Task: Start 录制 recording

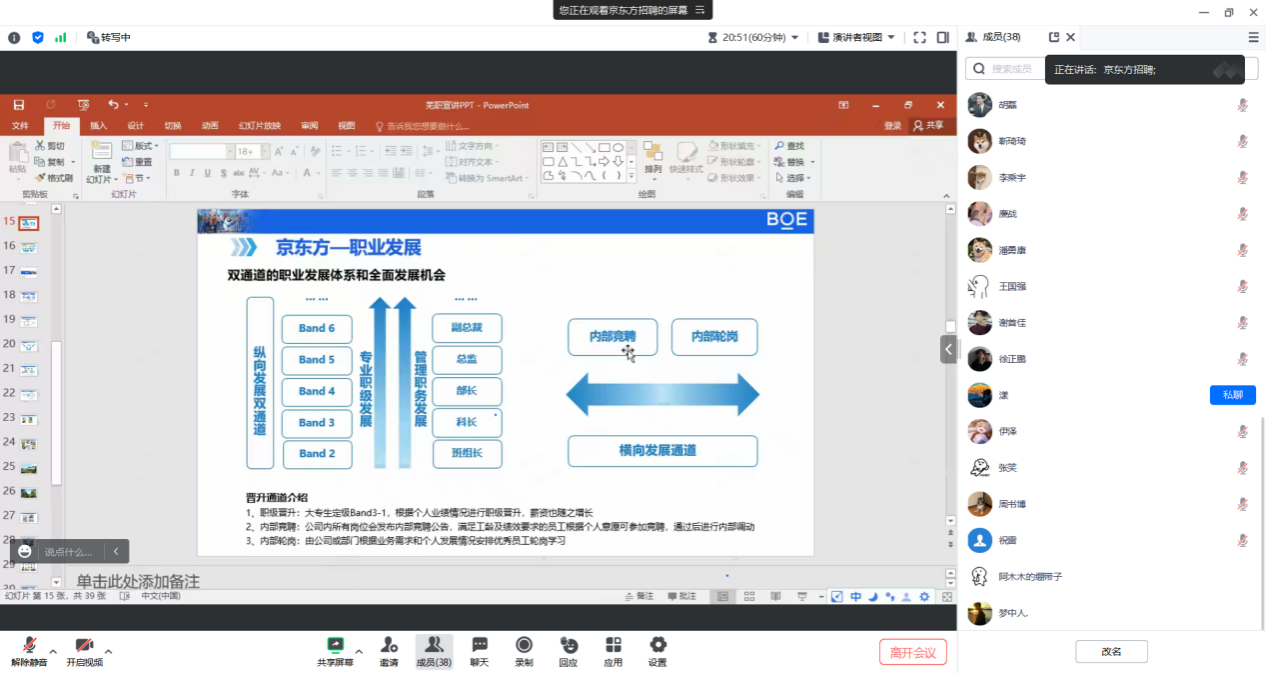Action: 523,652
